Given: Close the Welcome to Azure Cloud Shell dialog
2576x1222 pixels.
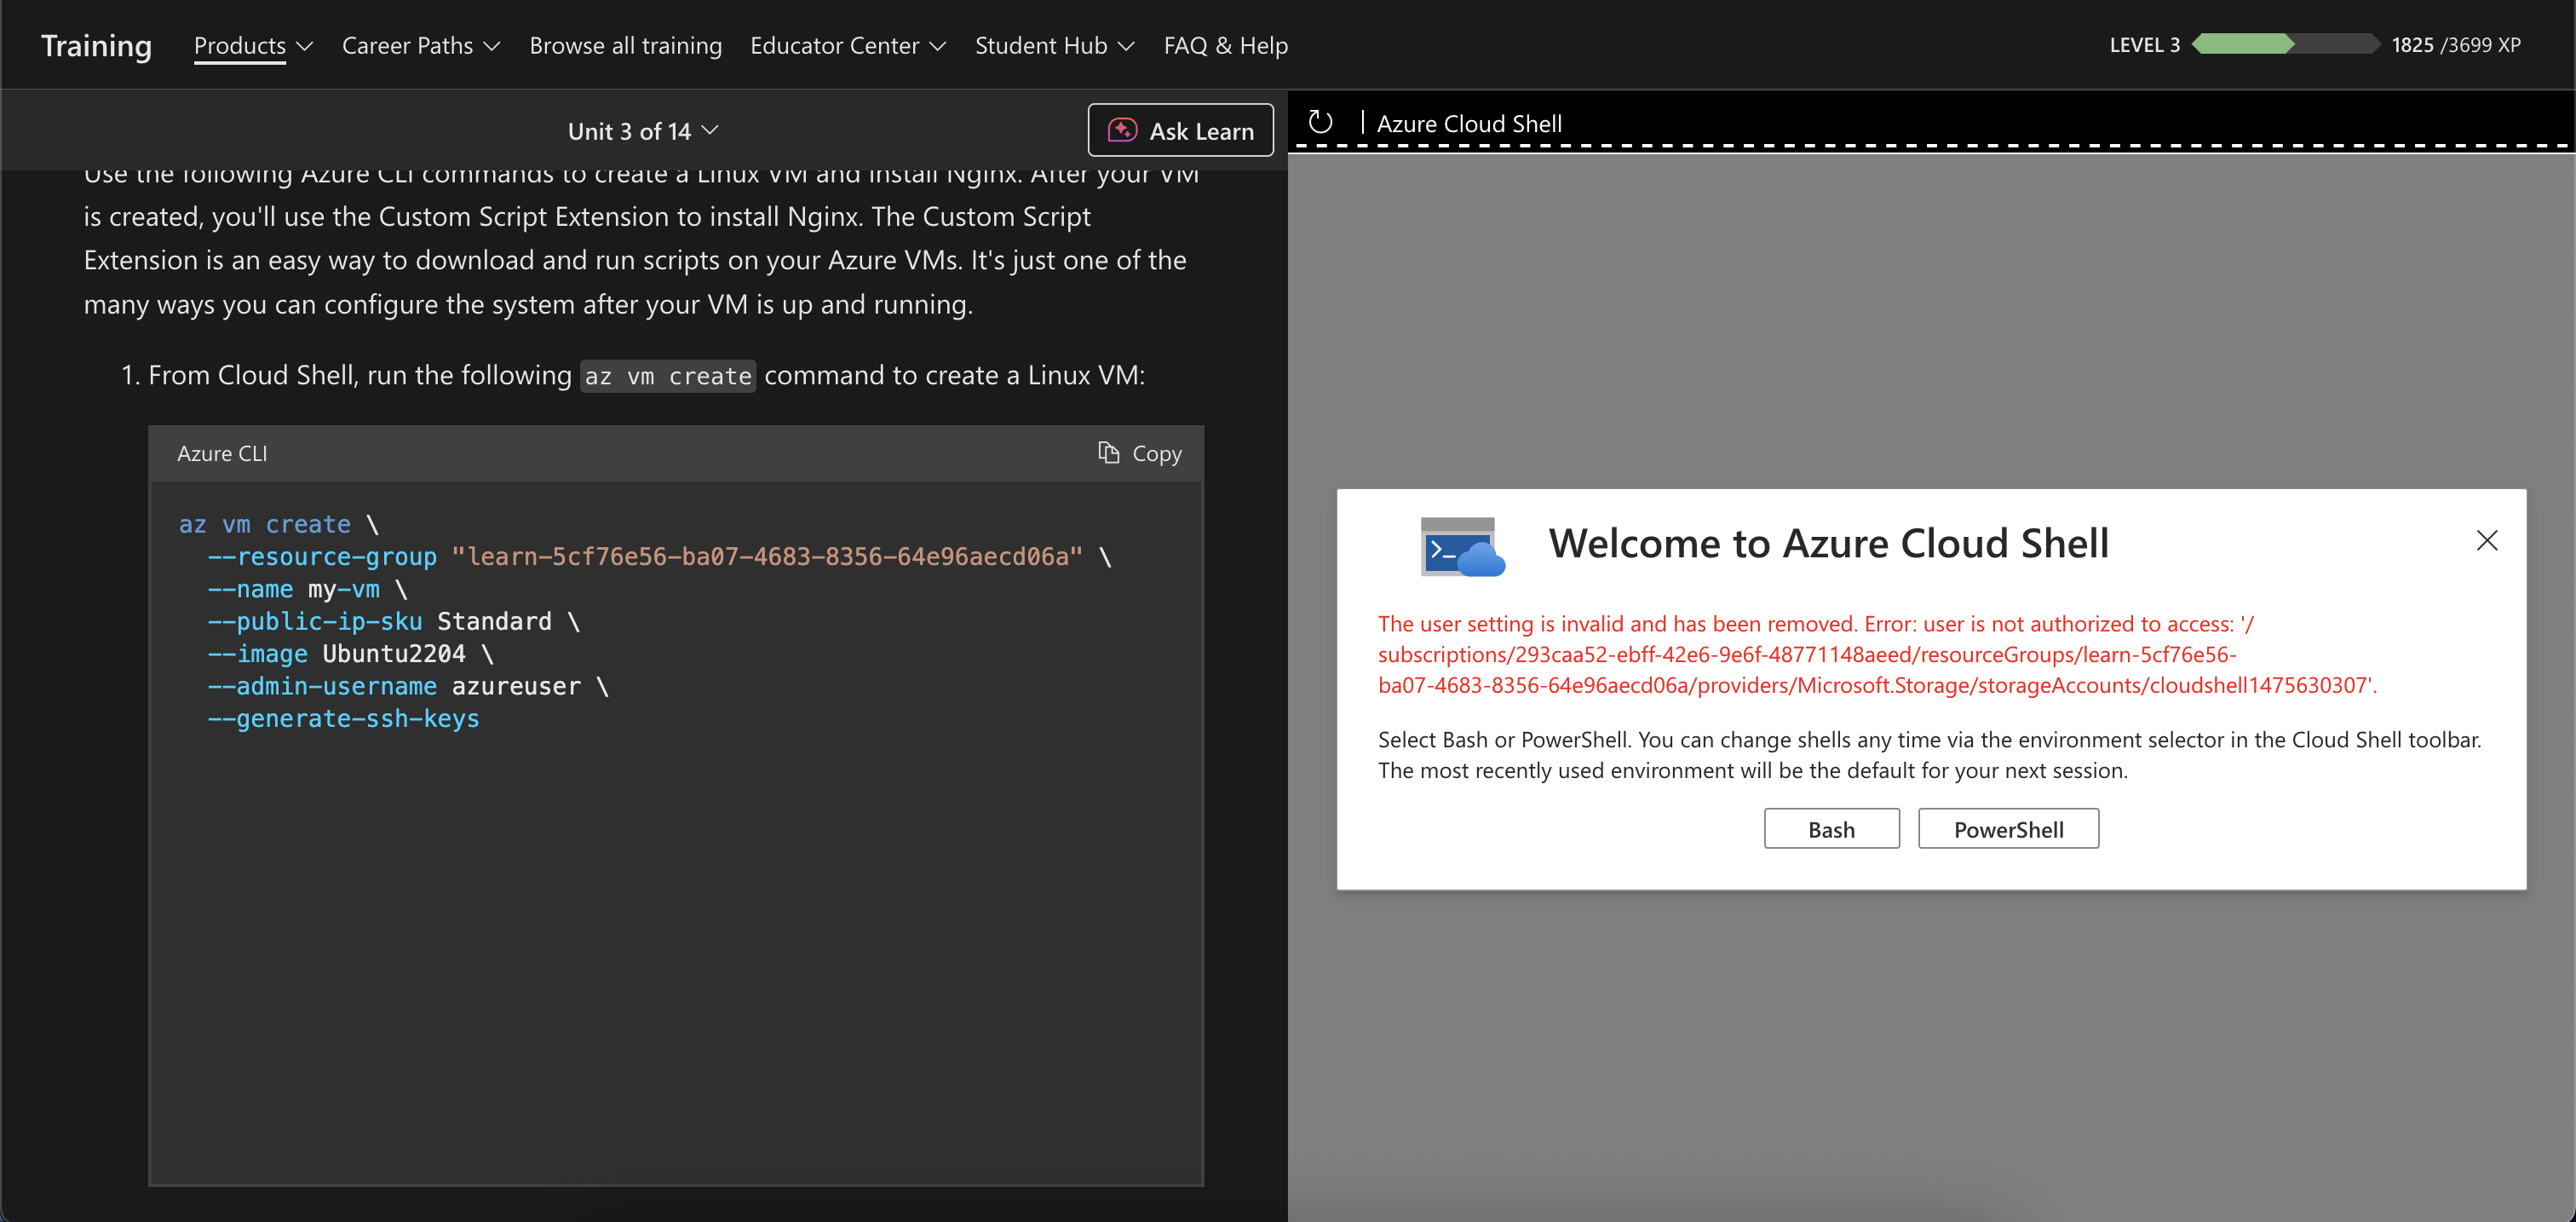Looking at the screenshot, I should (2486, 541).
